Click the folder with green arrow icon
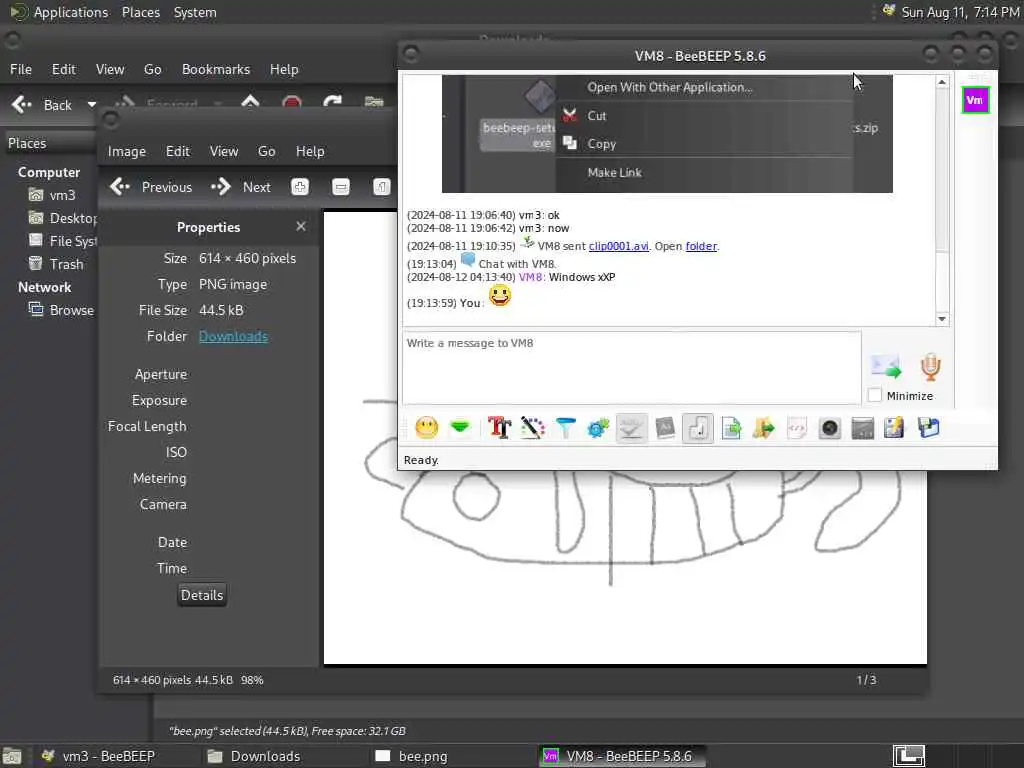 763,428
